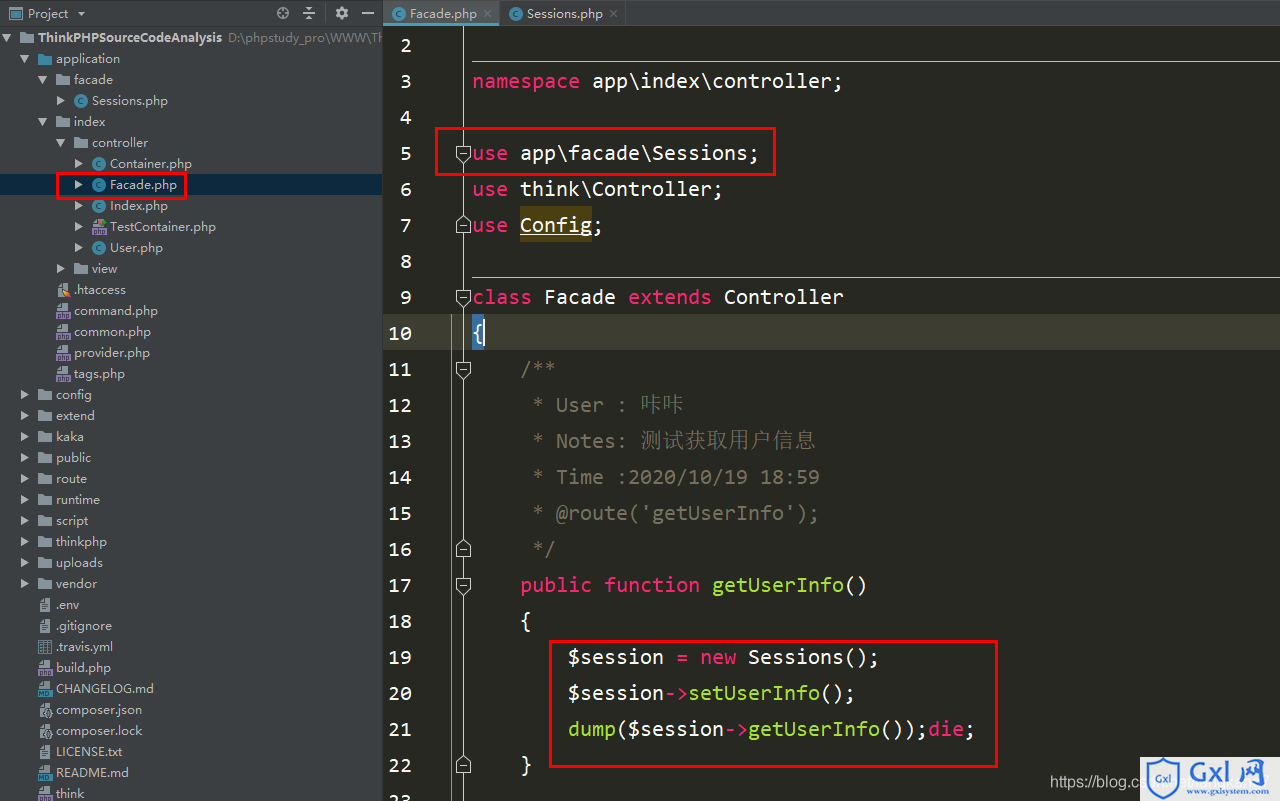Click the Config import on line 7

tap(556, 225)
